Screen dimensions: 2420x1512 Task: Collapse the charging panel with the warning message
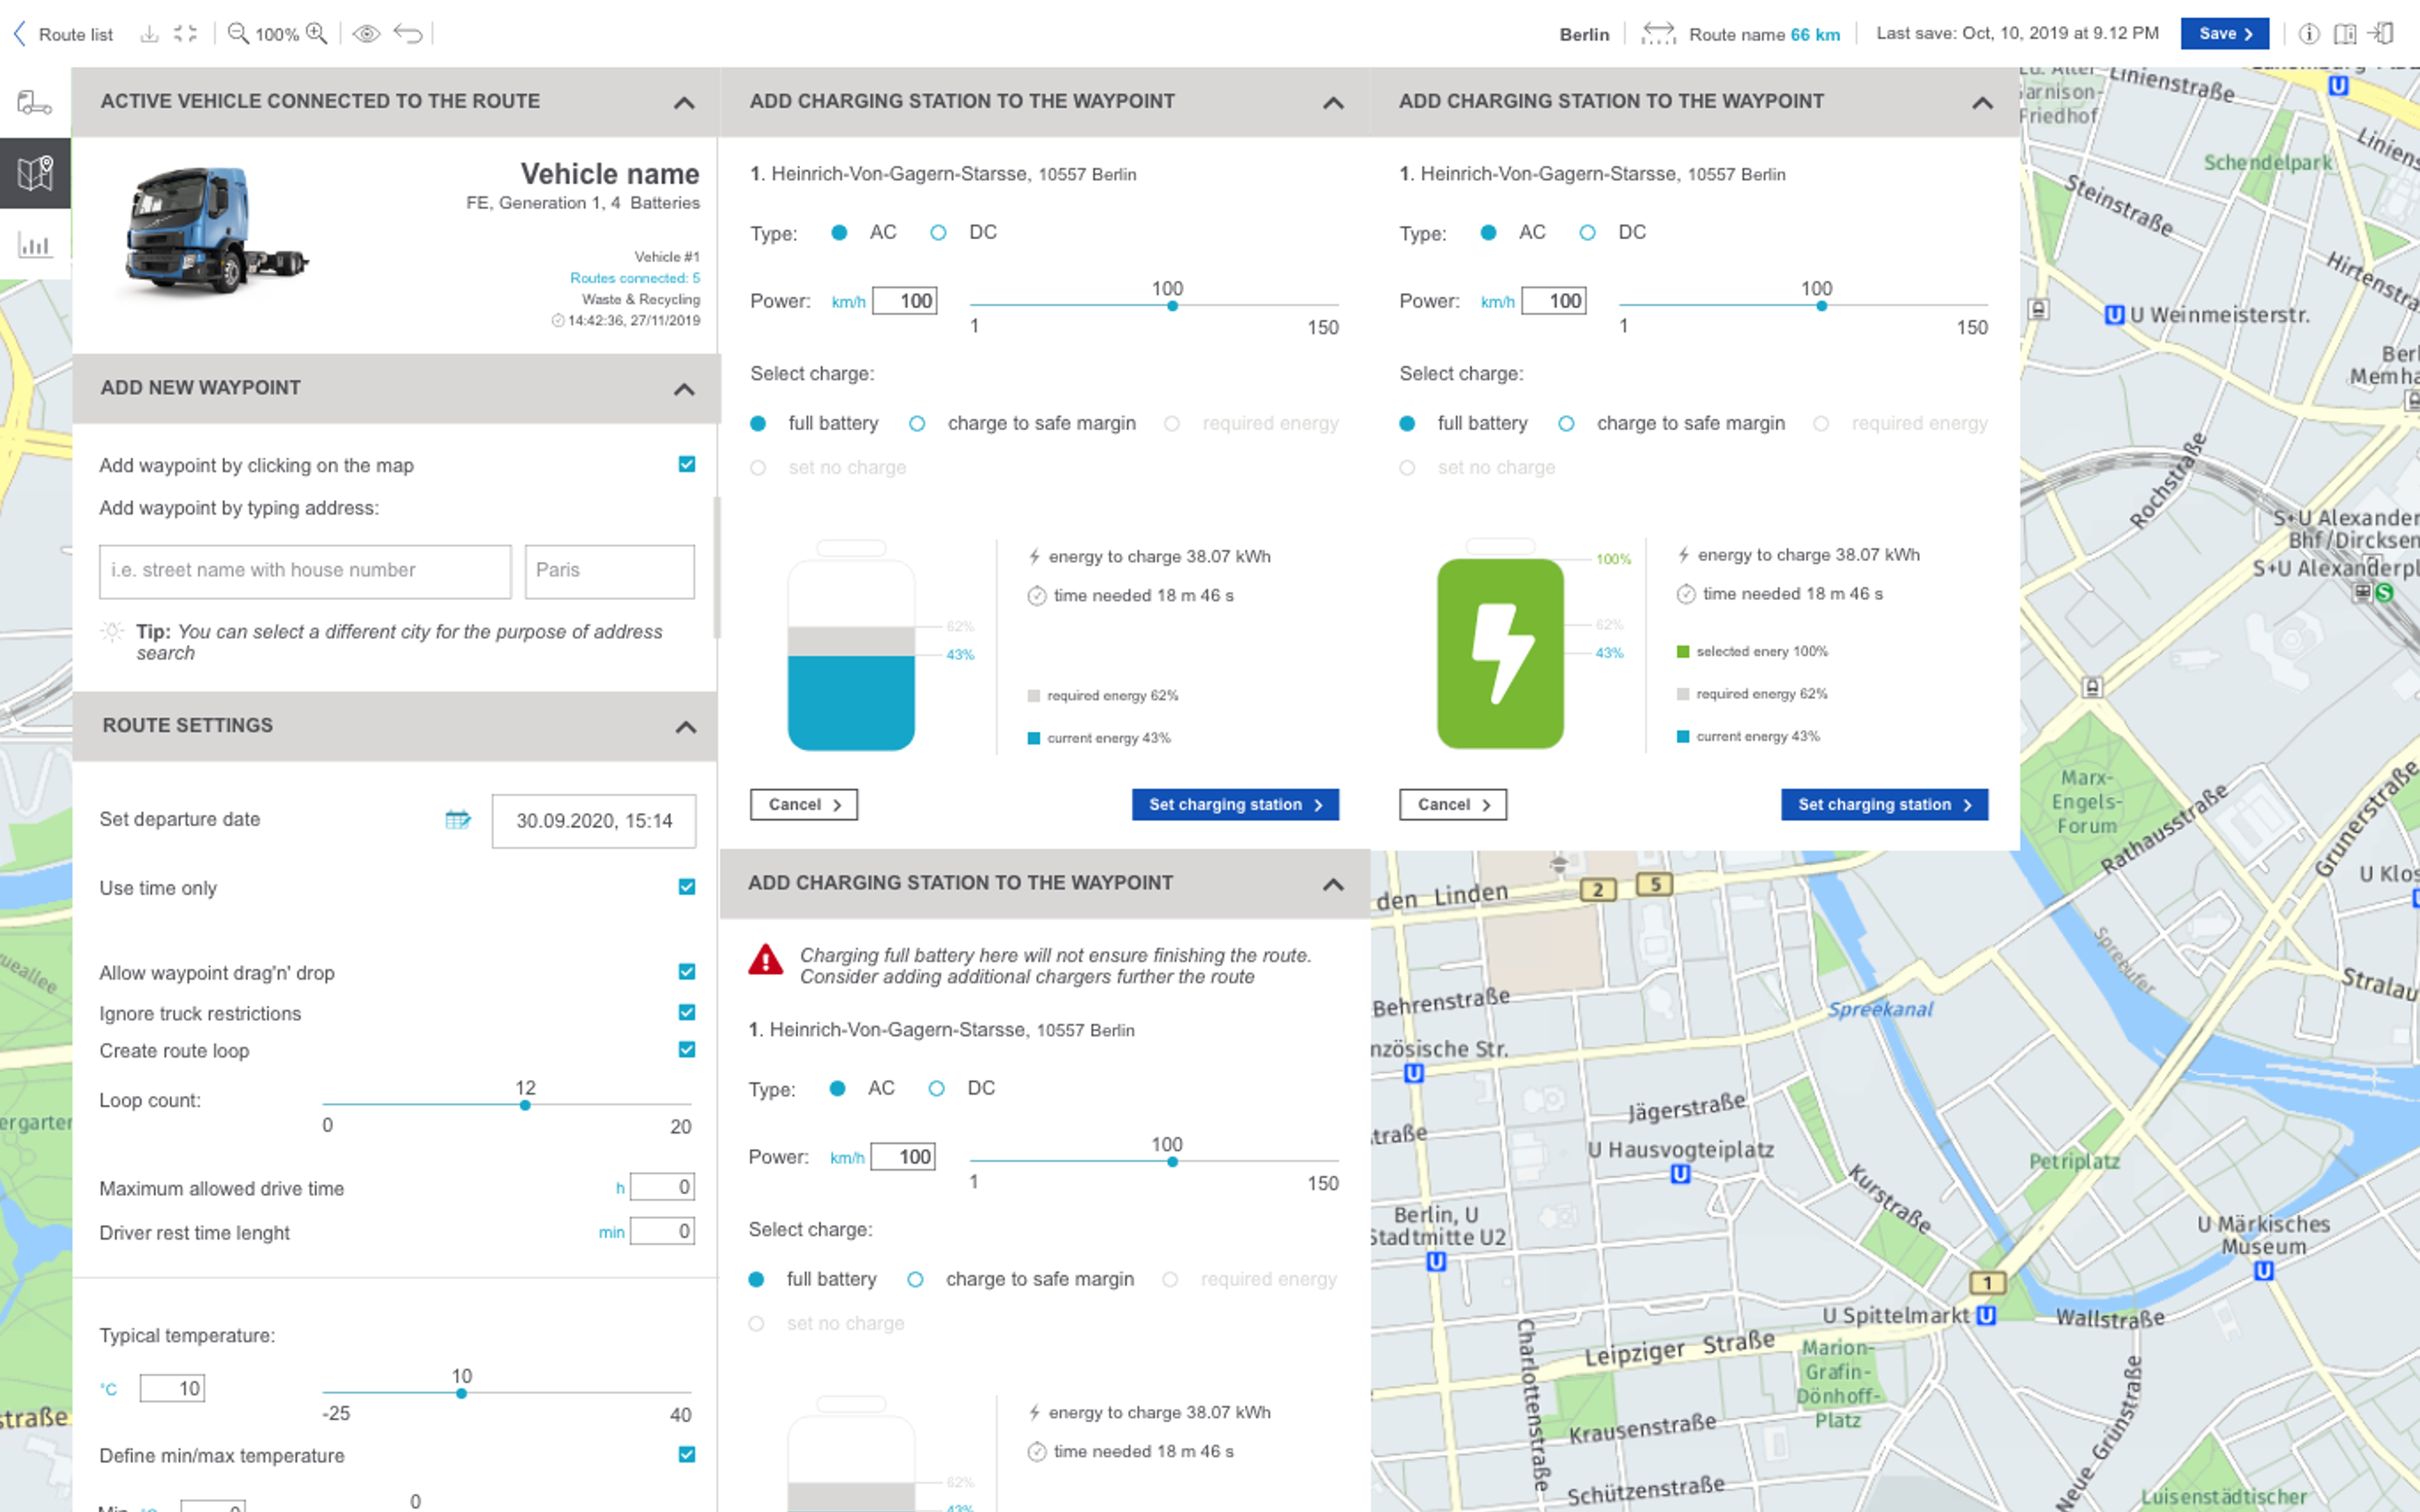click(1333, 884)
